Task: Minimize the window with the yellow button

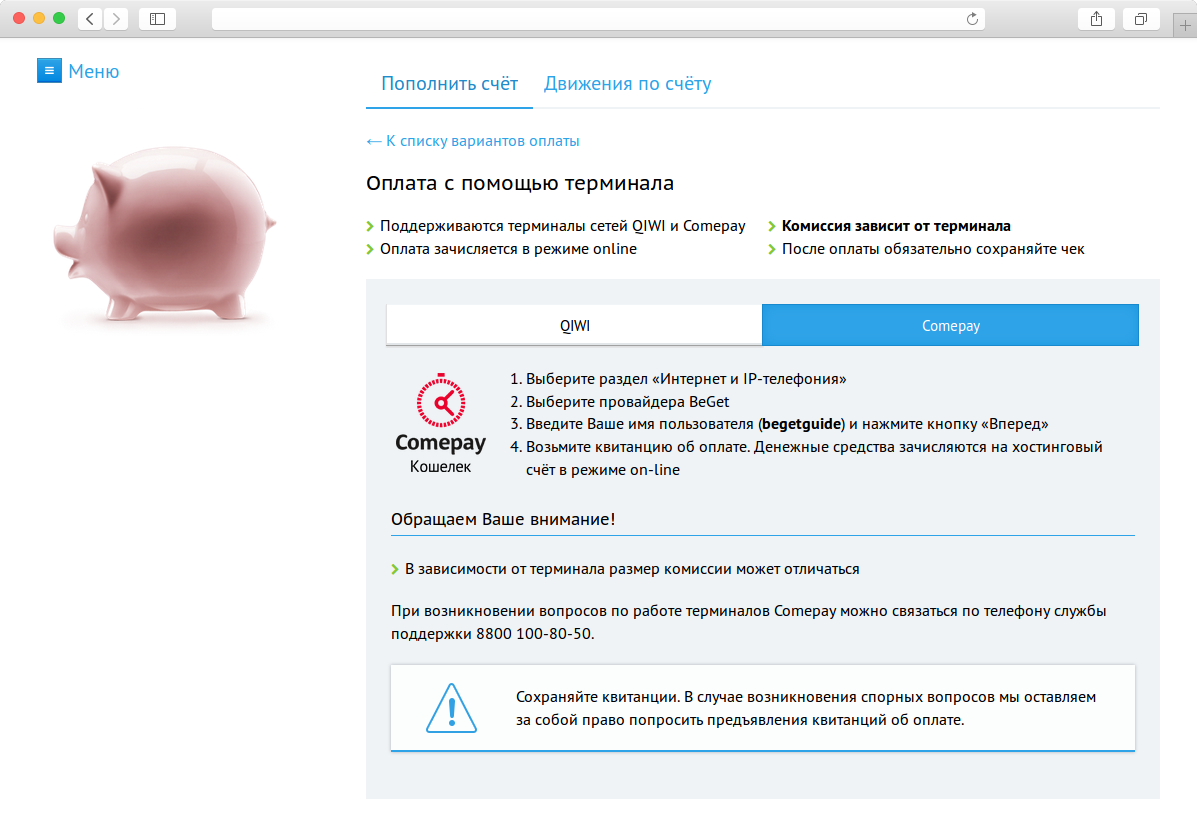Action: [x=39, y=18]
